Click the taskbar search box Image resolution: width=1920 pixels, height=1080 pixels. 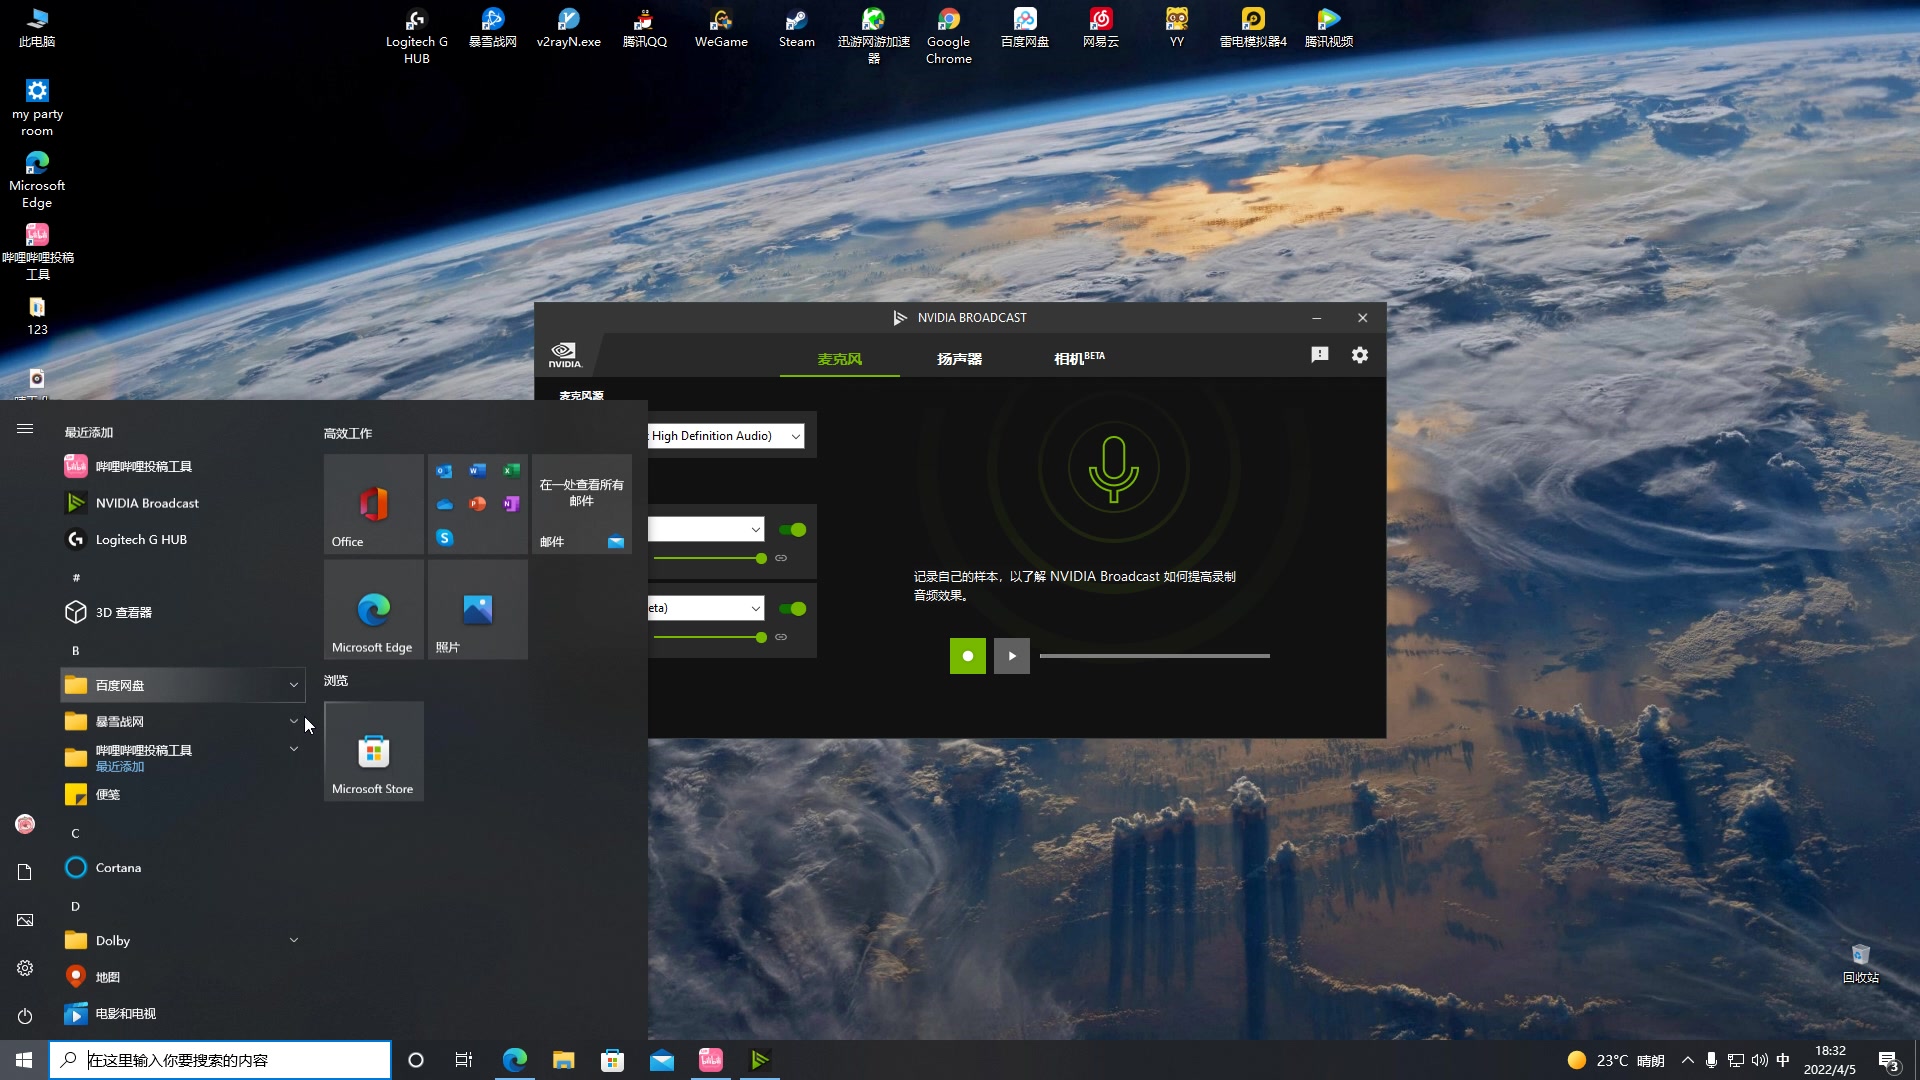pos(220,1060)
